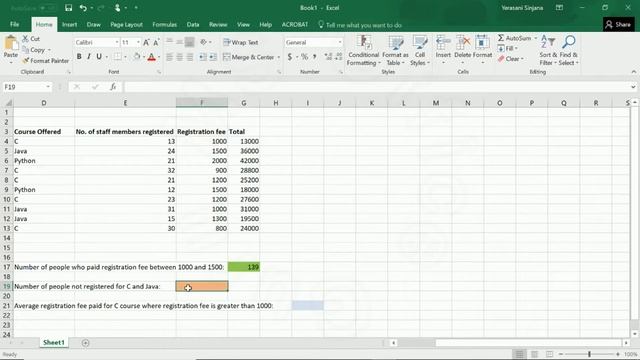Apply Percent style format
Viewport: 640px width, 360px height.
click(x=304, y=57)
